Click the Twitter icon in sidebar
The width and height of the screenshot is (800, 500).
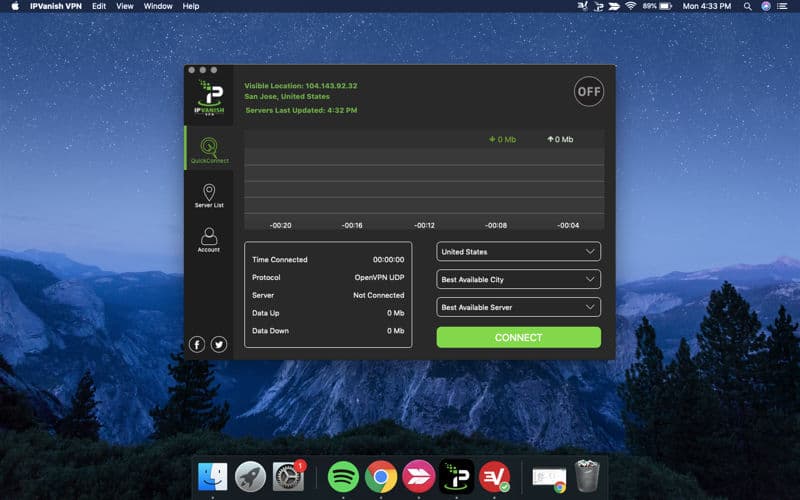[x=219, y=344]
